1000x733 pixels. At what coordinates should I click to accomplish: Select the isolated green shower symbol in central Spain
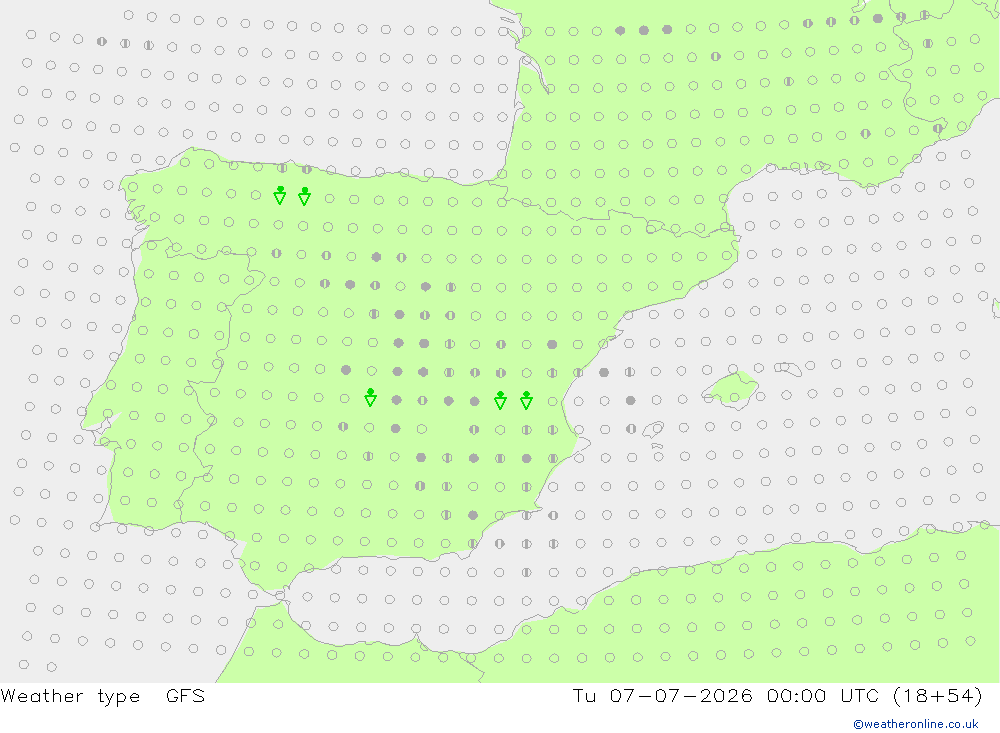370,397
